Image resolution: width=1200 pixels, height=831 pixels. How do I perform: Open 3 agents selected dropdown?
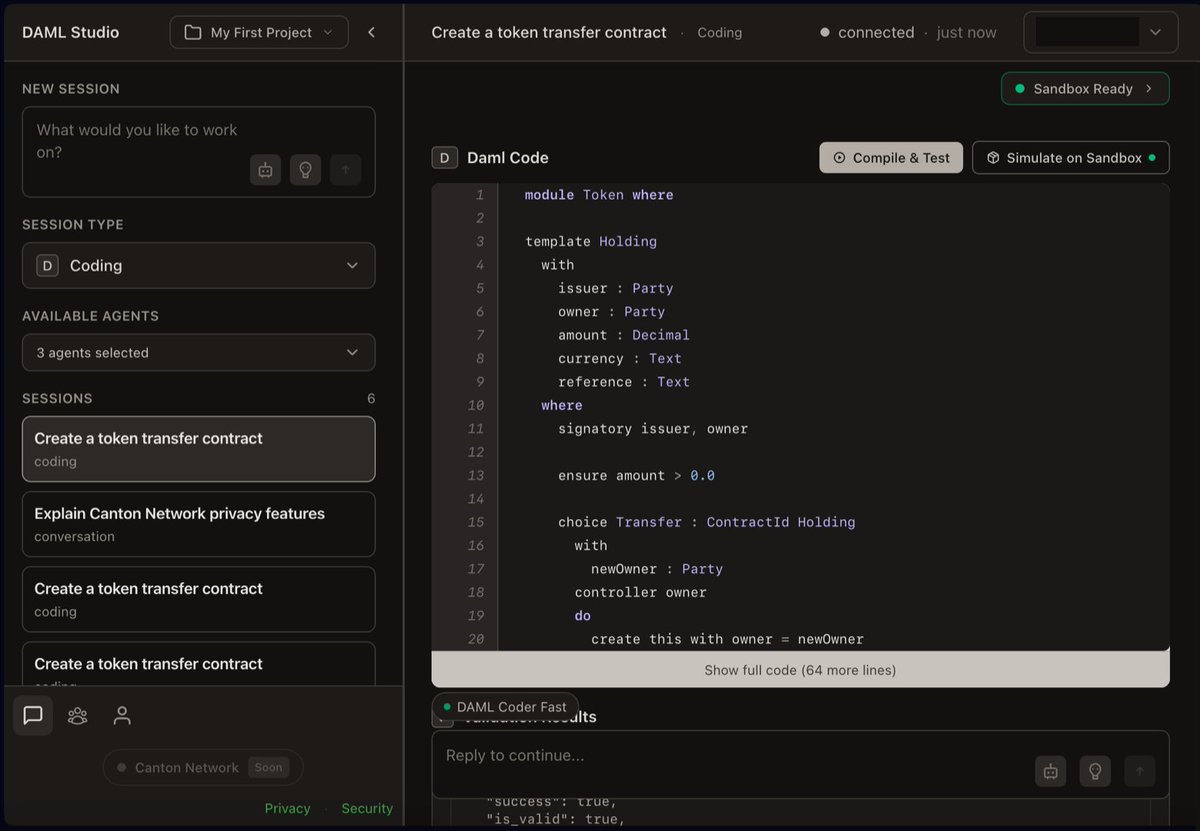coord(199,352)
